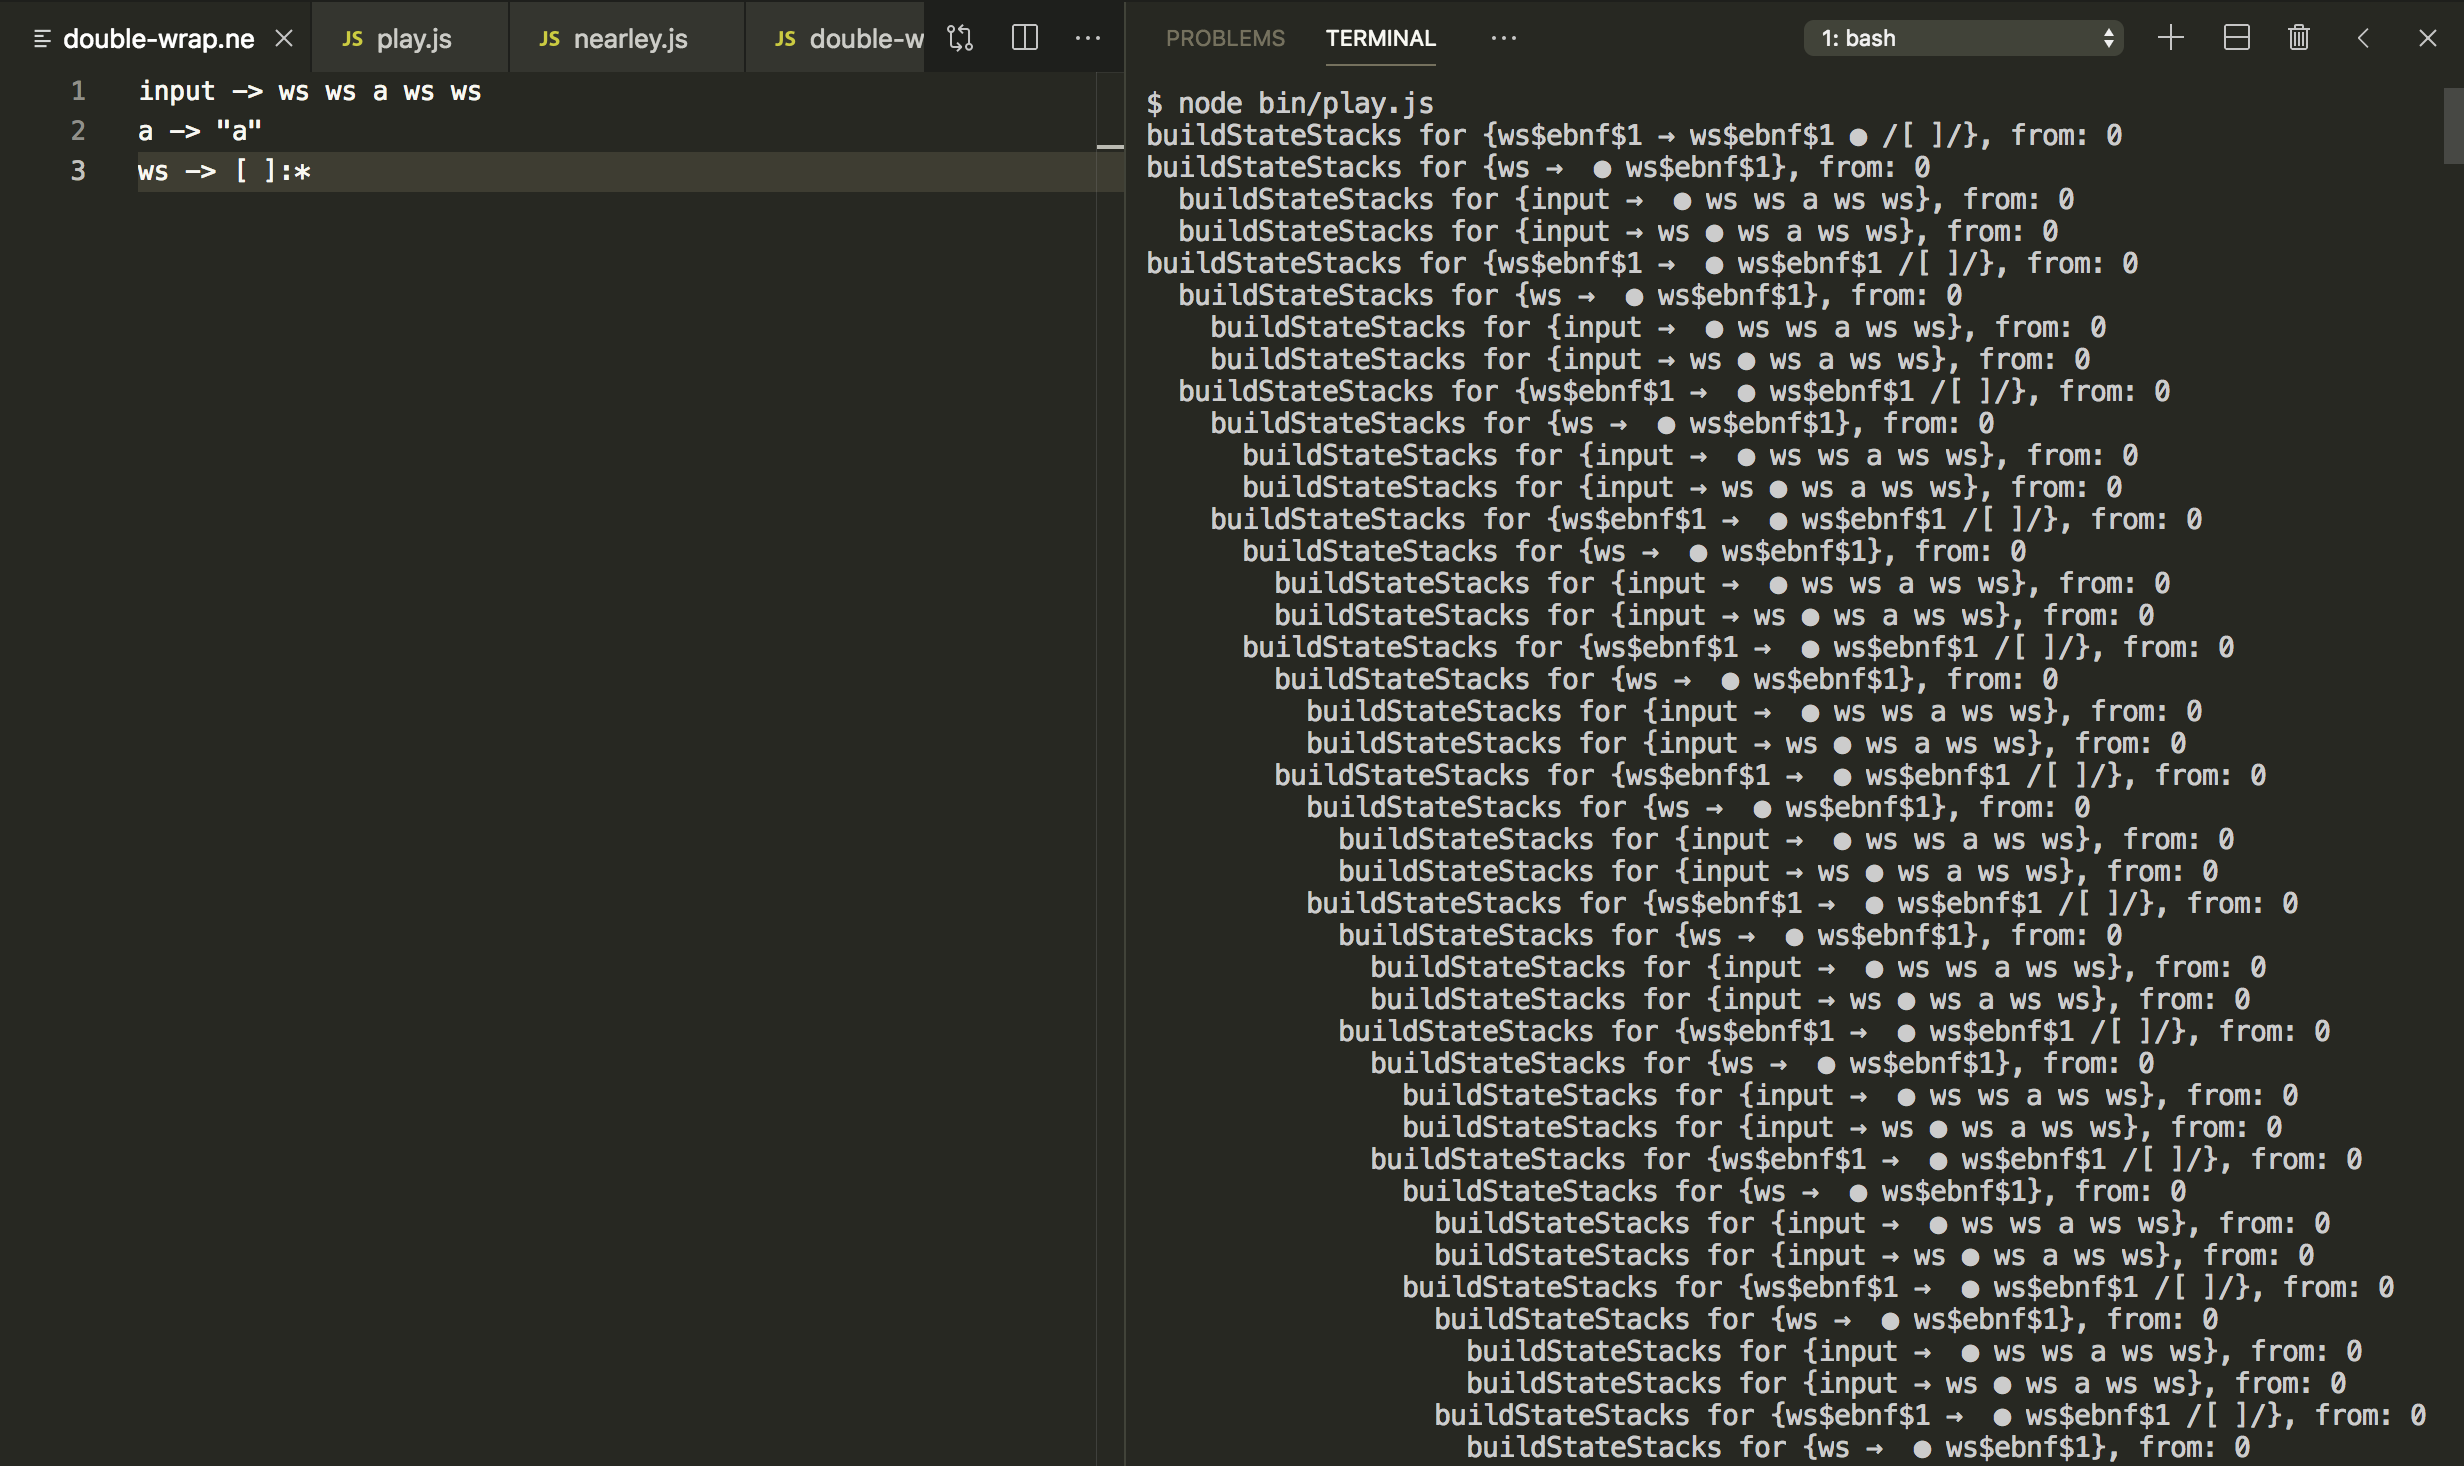Close the double-wrap.ne tab
This screenshot has height=1466, width=2464.
[x=285, y=38]
